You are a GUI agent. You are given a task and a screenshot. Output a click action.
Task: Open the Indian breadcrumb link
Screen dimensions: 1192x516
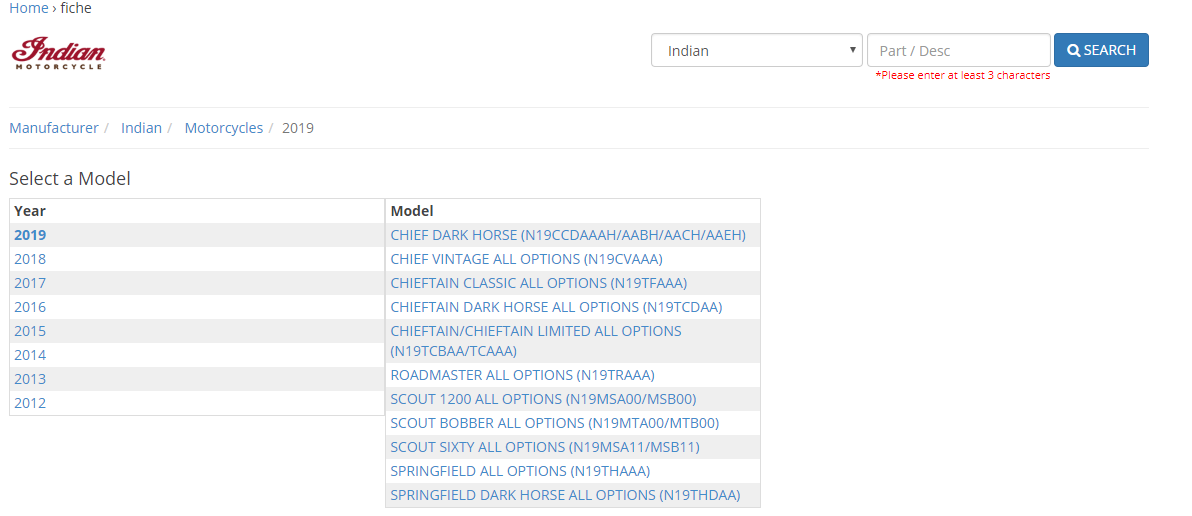(x=141, y=128)
